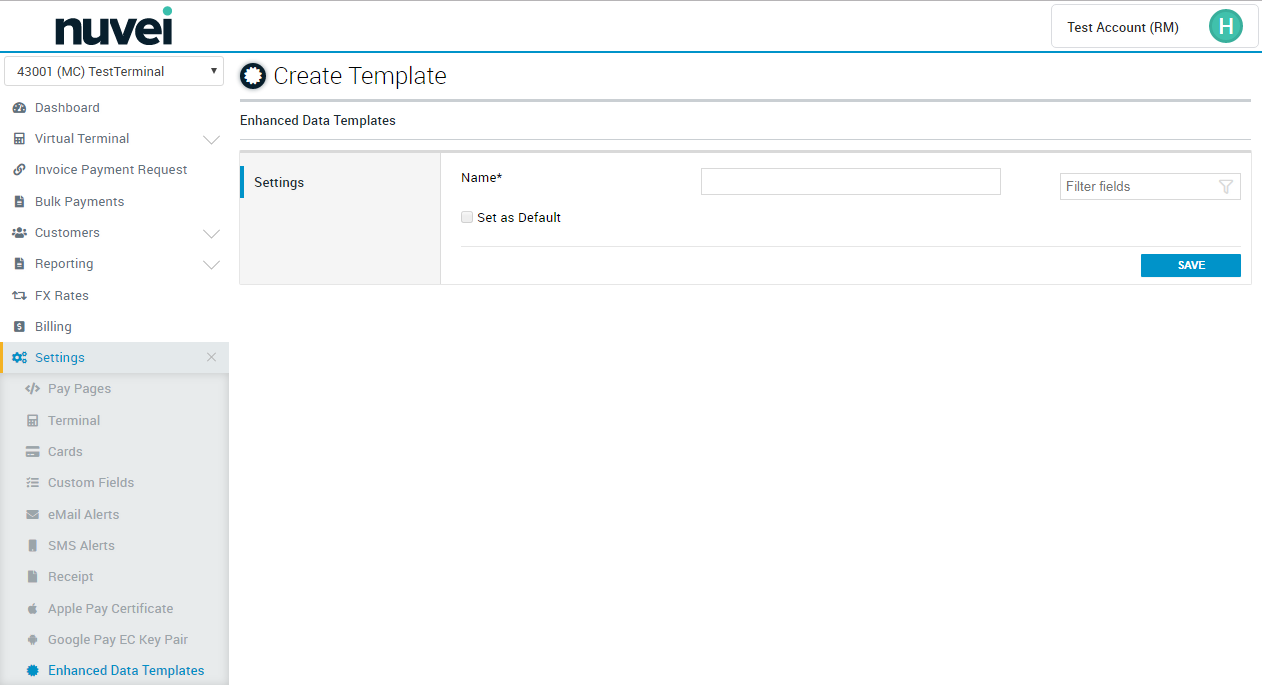Enable the Set as Default checkbox
1262x685 pixels.
coord(467,217)
